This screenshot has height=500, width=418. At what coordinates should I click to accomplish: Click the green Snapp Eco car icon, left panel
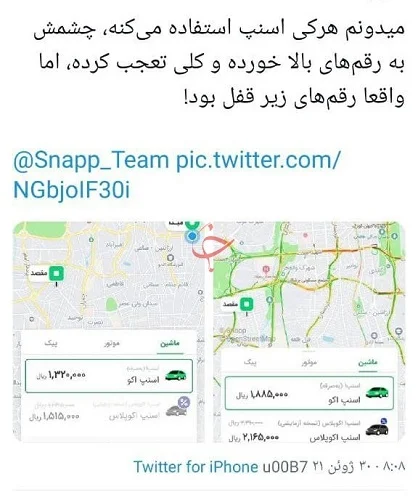(176, 375)
